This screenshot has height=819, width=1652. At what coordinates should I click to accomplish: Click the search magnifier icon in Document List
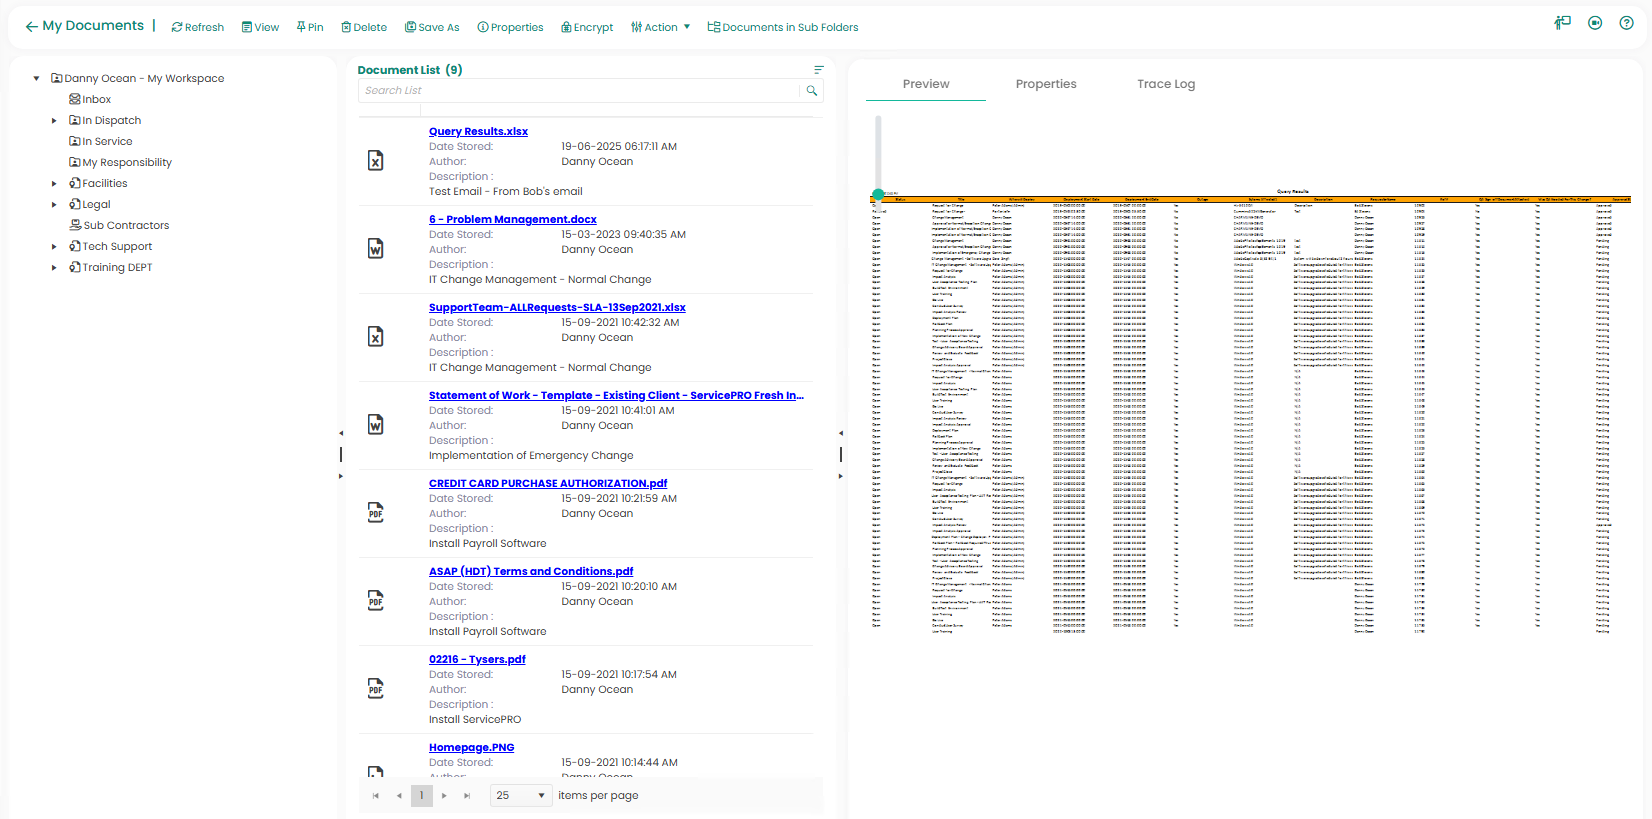coord(812,91)
